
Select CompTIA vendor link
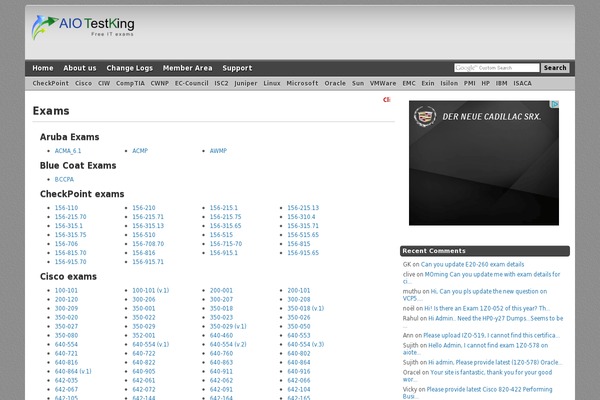click(x=130, y=83)
